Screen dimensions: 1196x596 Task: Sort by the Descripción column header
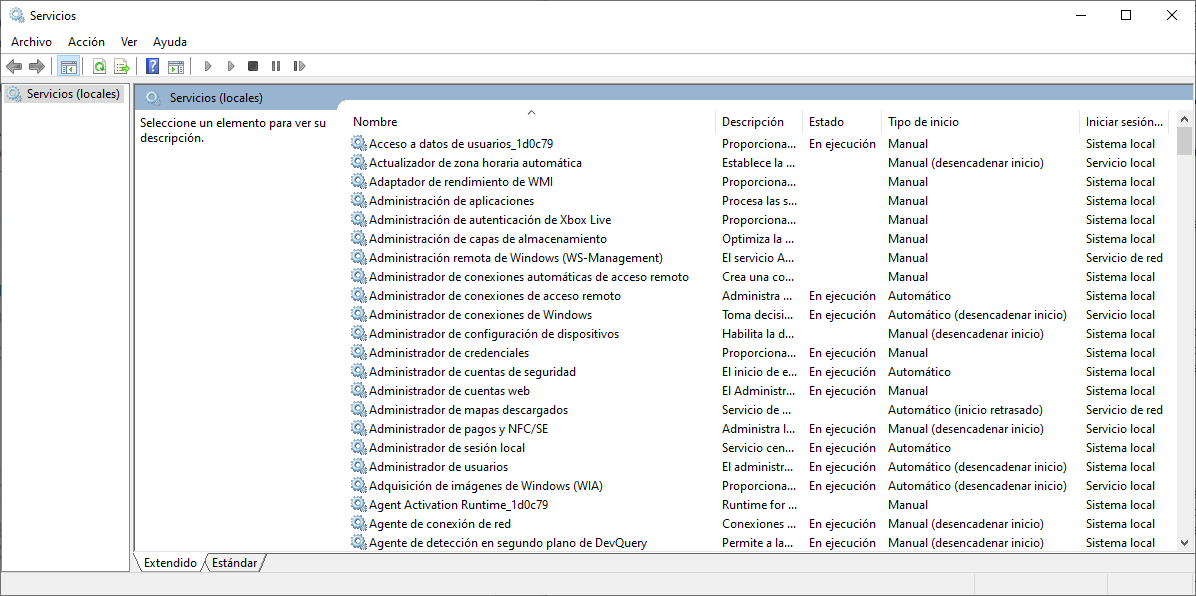point(759,121)
